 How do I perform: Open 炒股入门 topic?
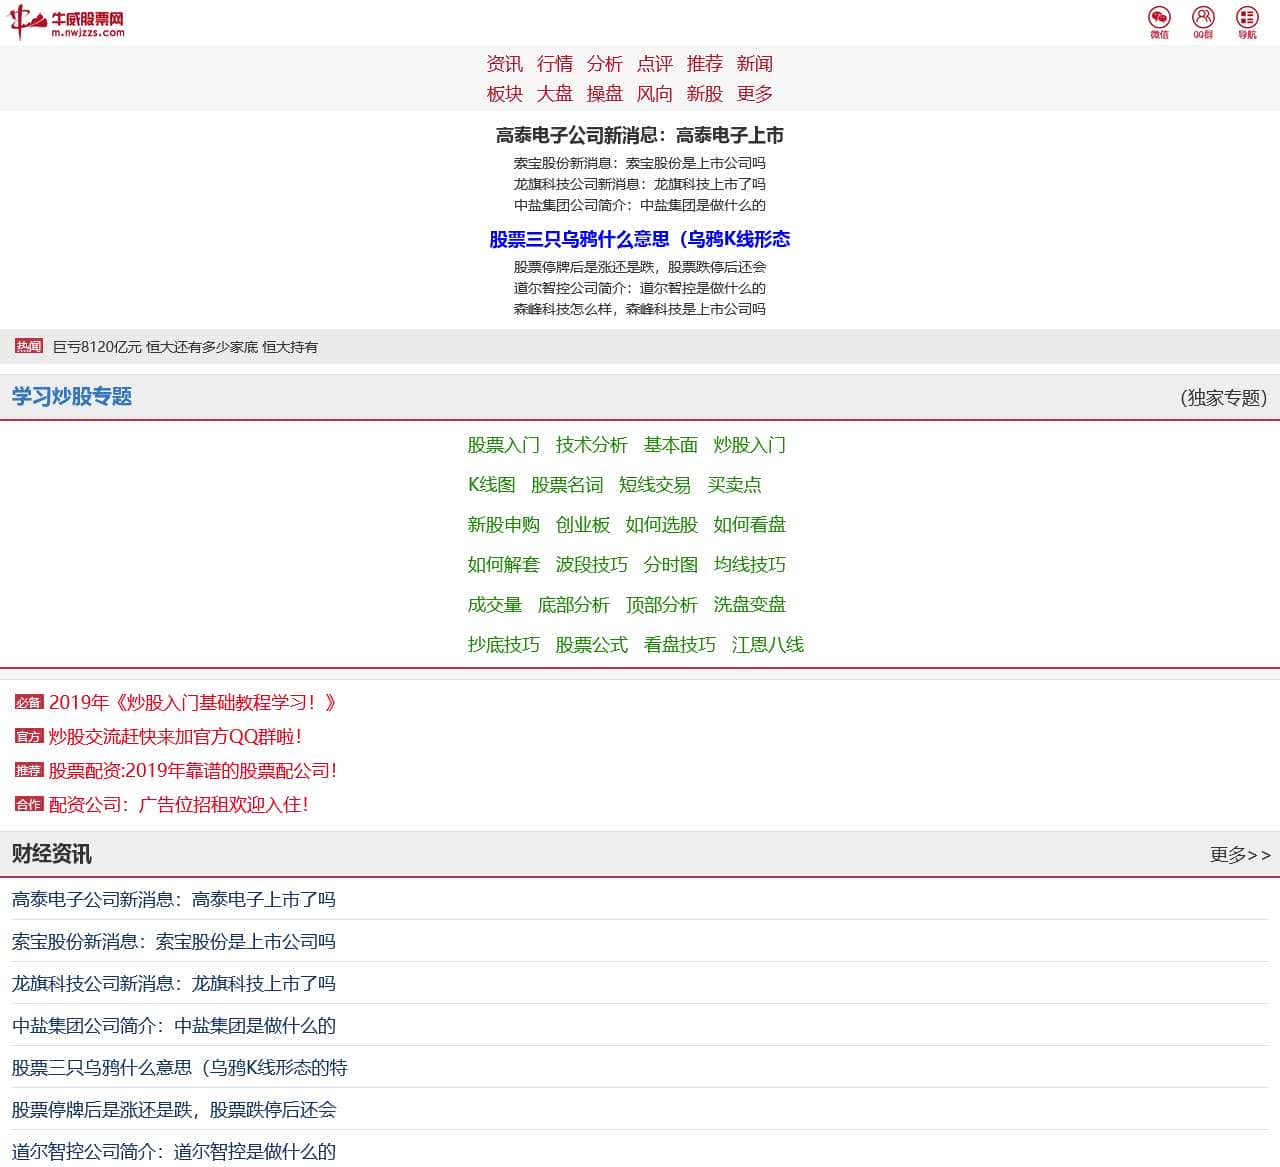click(x=750, y=445)
